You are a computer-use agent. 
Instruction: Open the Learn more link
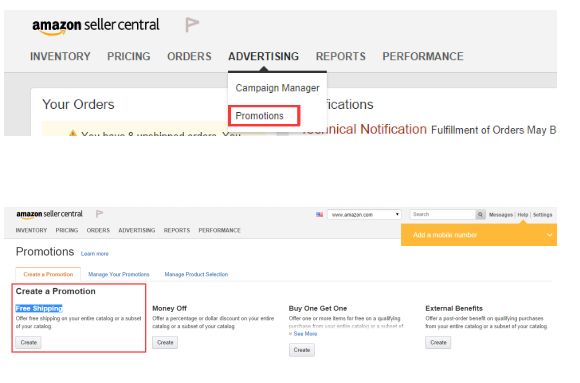[x=95, y=254]
